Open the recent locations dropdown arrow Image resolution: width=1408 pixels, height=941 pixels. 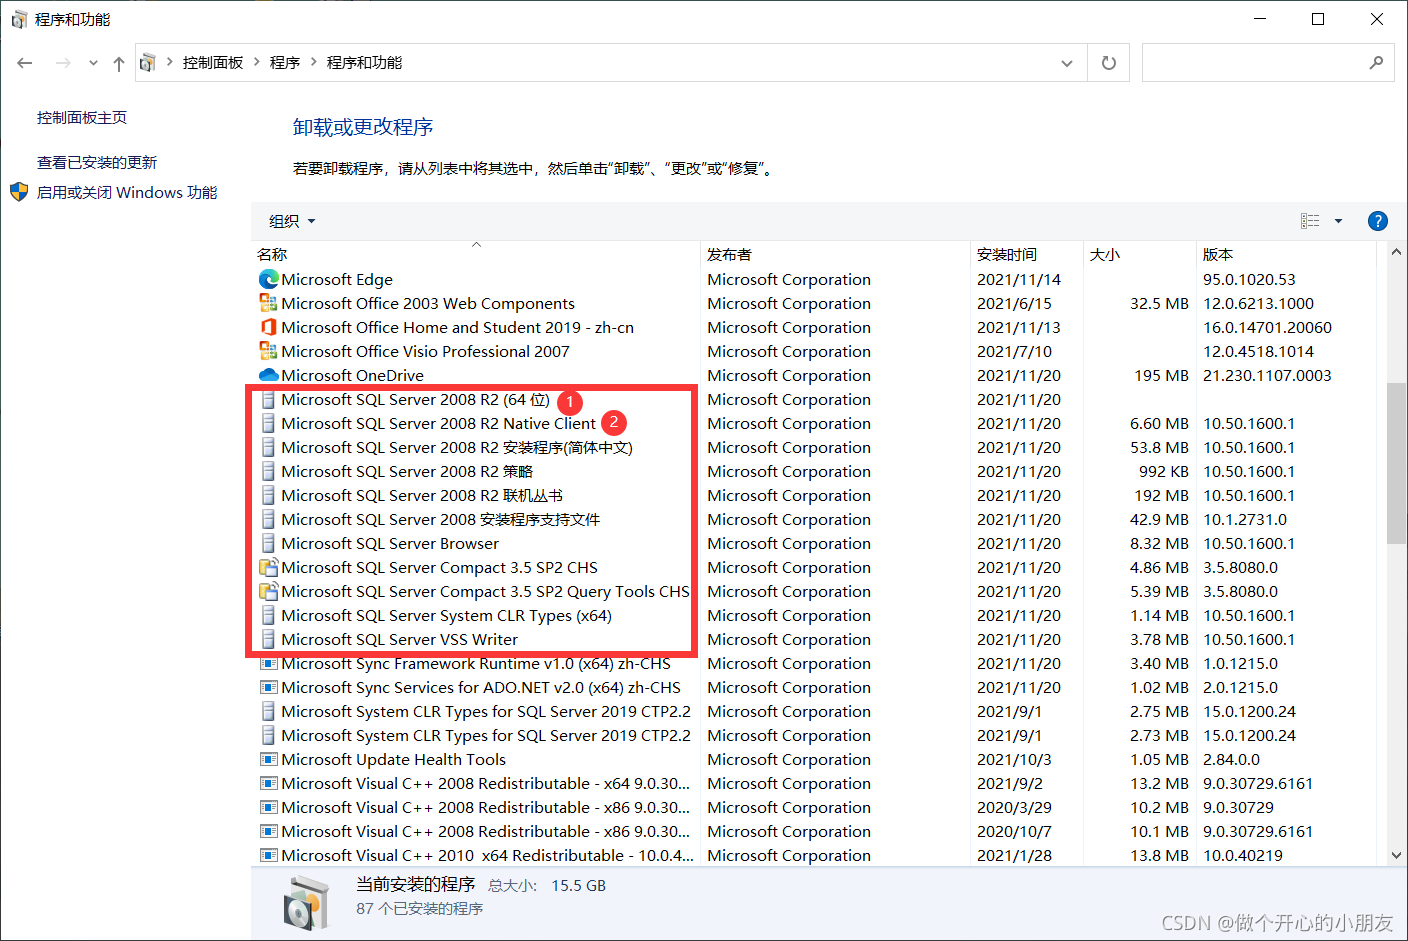click(x=93, y=63)
